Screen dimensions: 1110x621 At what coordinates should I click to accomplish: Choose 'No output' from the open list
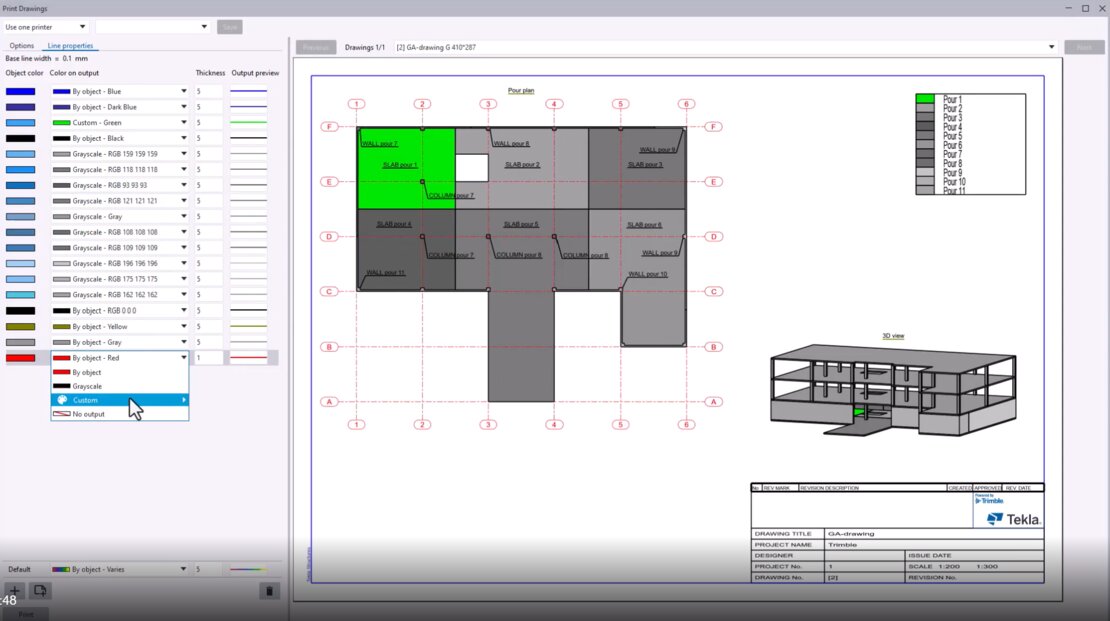(x=120, y=414)
